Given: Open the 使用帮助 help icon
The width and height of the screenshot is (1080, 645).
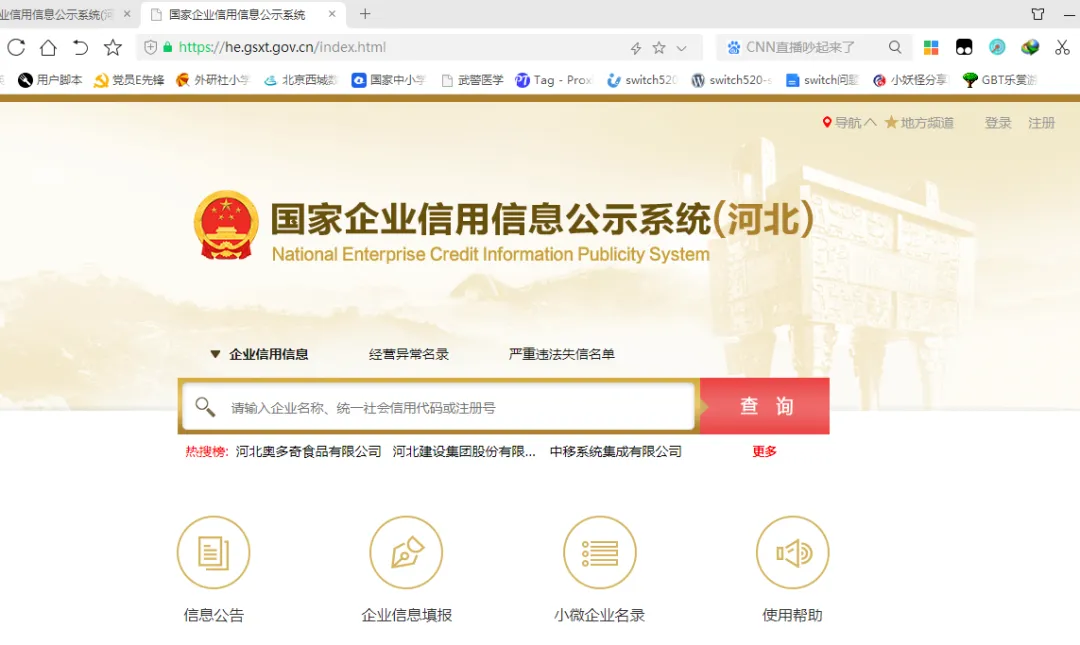Looking at the screenshot, I should click(x=793, y=552).
